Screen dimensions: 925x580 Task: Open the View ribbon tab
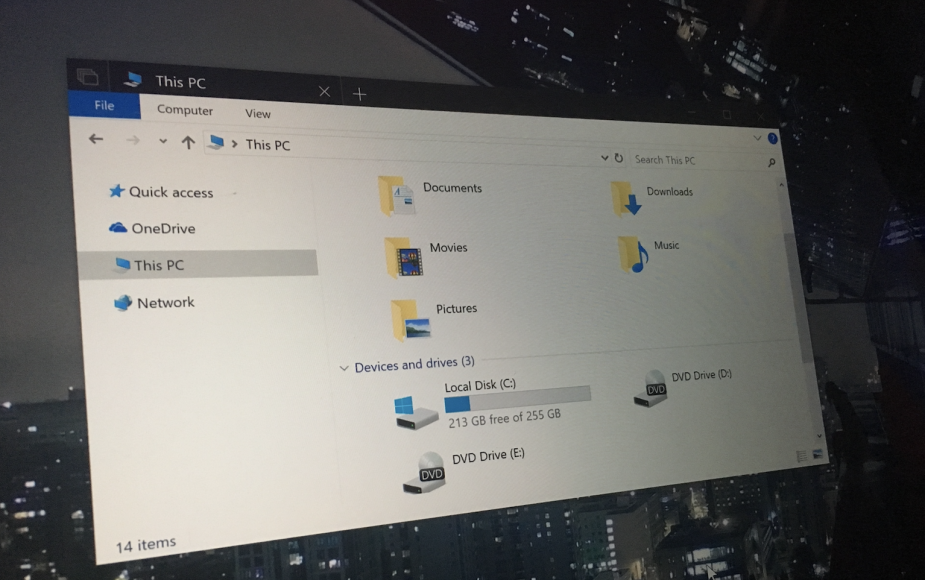click(x=258, y=113)
